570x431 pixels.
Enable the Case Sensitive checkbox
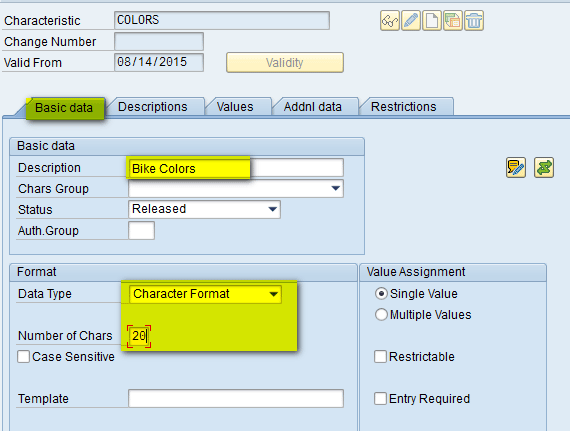click(24, 357)
